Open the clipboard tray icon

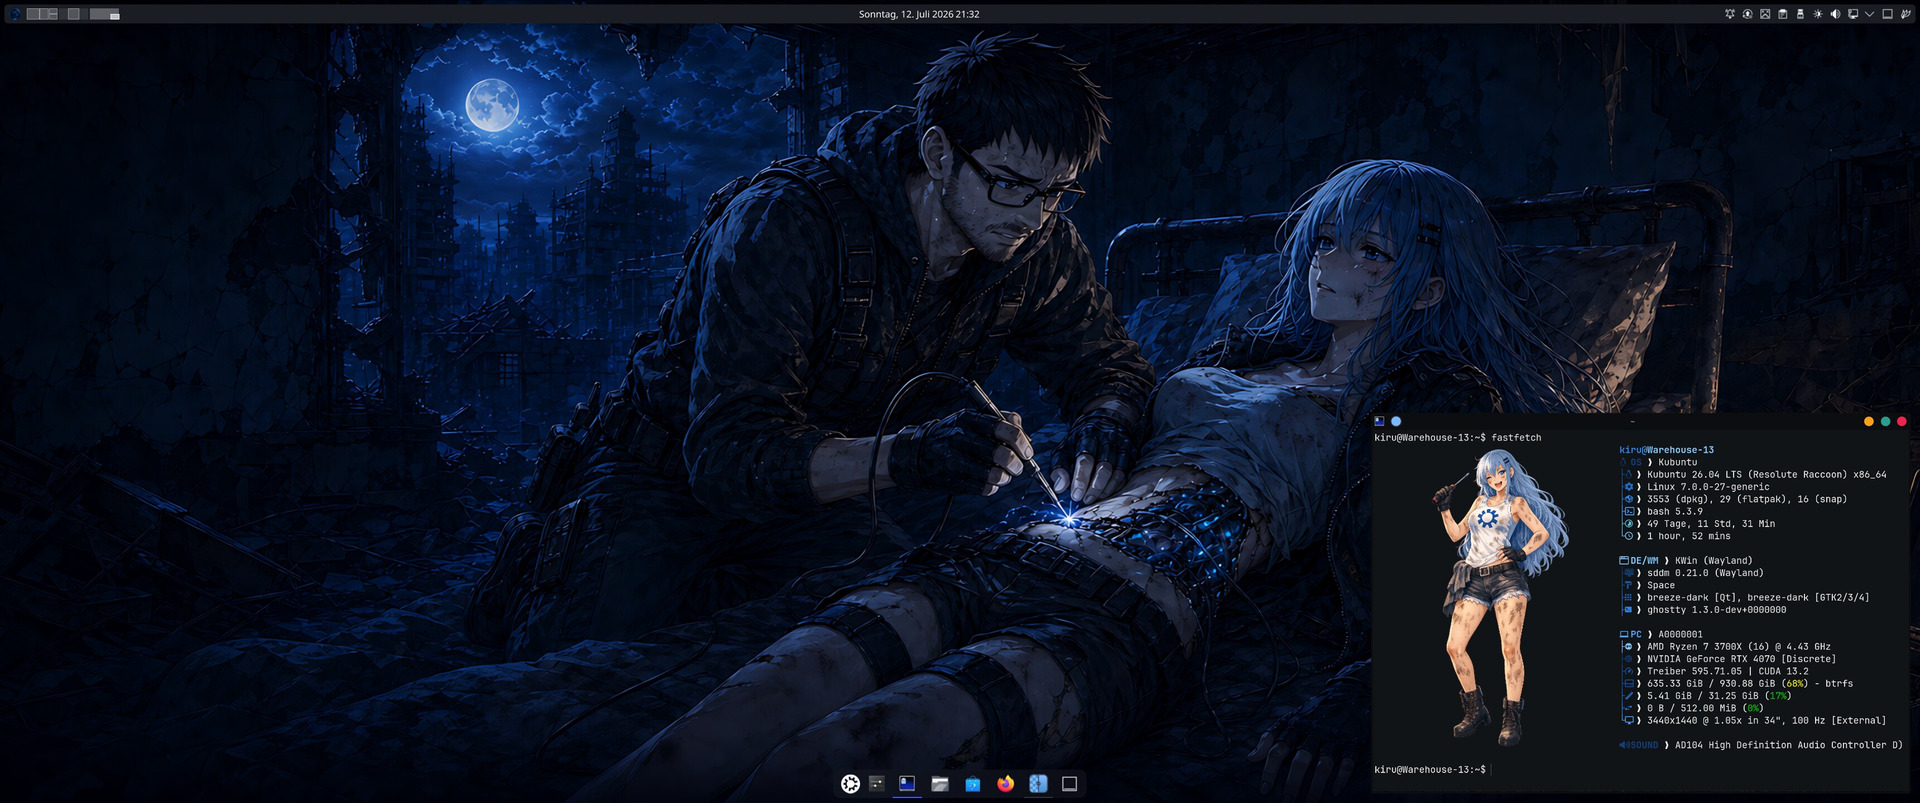1783,14
